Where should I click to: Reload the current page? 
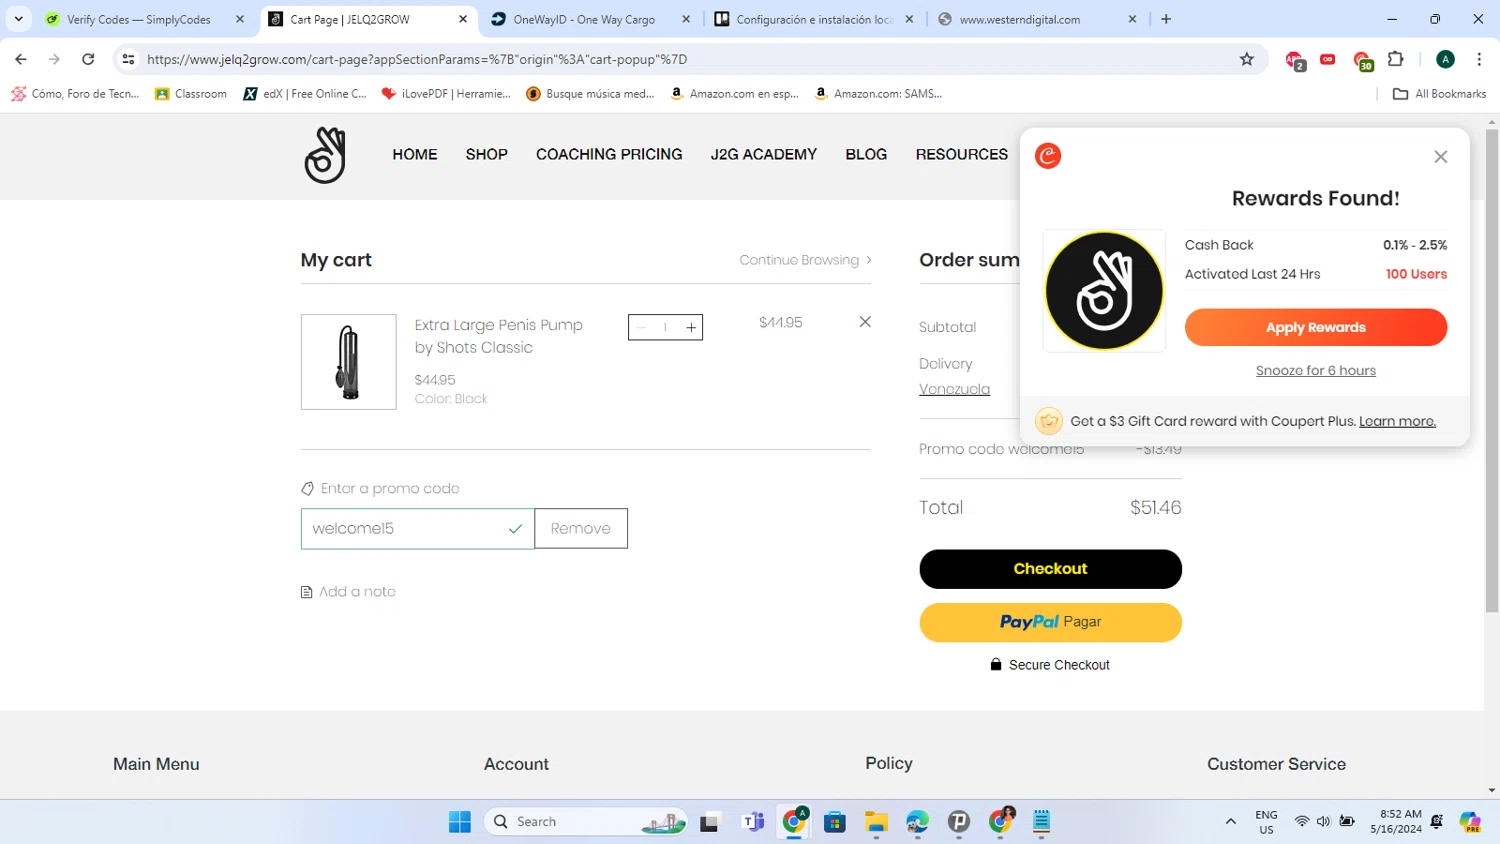[x=88, y=59]
